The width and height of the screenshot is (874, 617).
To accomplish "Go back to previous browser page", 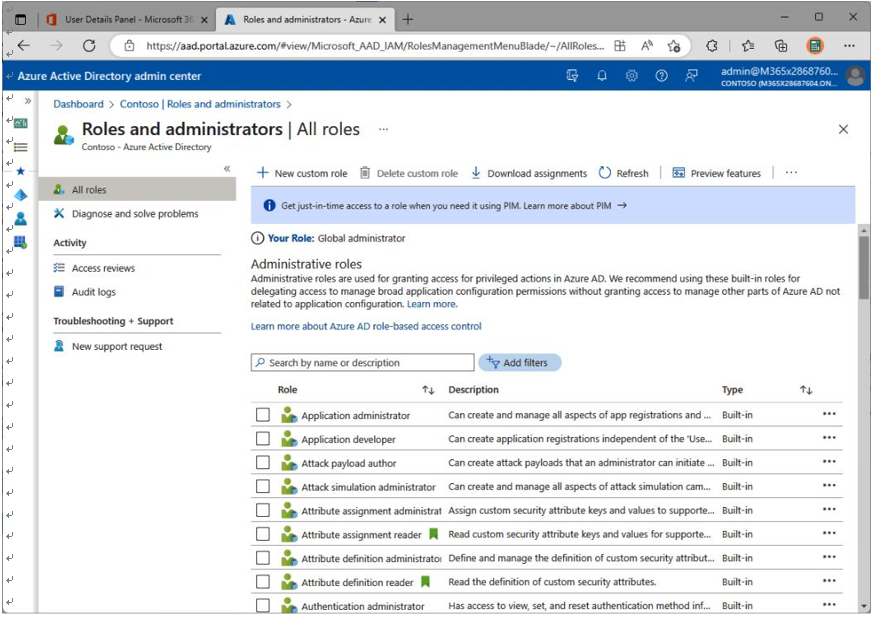I will (24, 46).
